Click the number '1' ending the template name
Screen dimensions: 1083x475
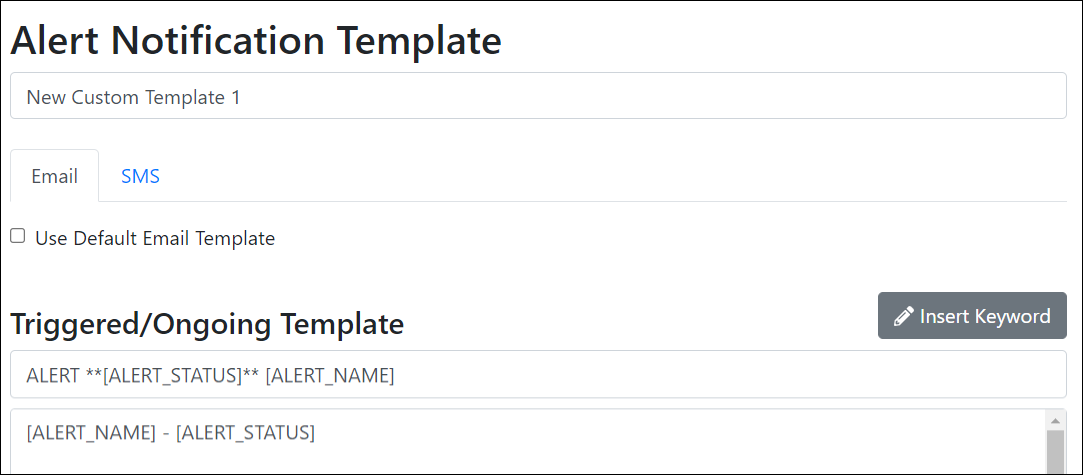point(235,98)
